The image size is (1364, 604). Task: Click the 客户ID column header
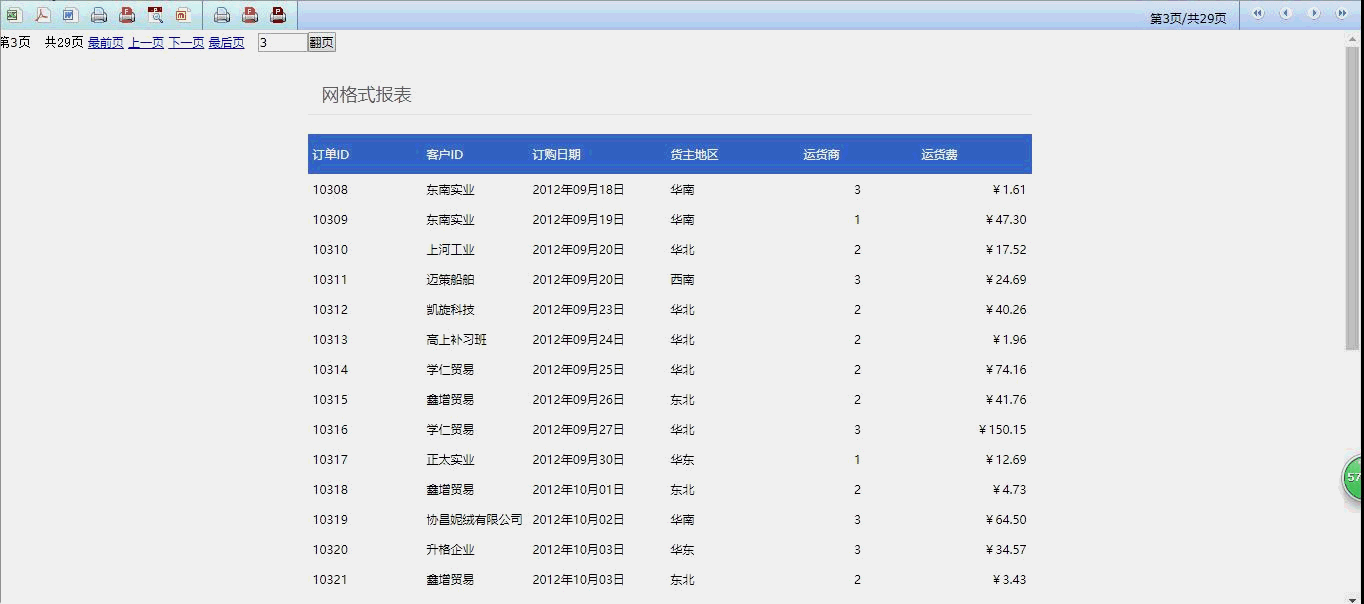pyautogui.click(x=445, y=154)
